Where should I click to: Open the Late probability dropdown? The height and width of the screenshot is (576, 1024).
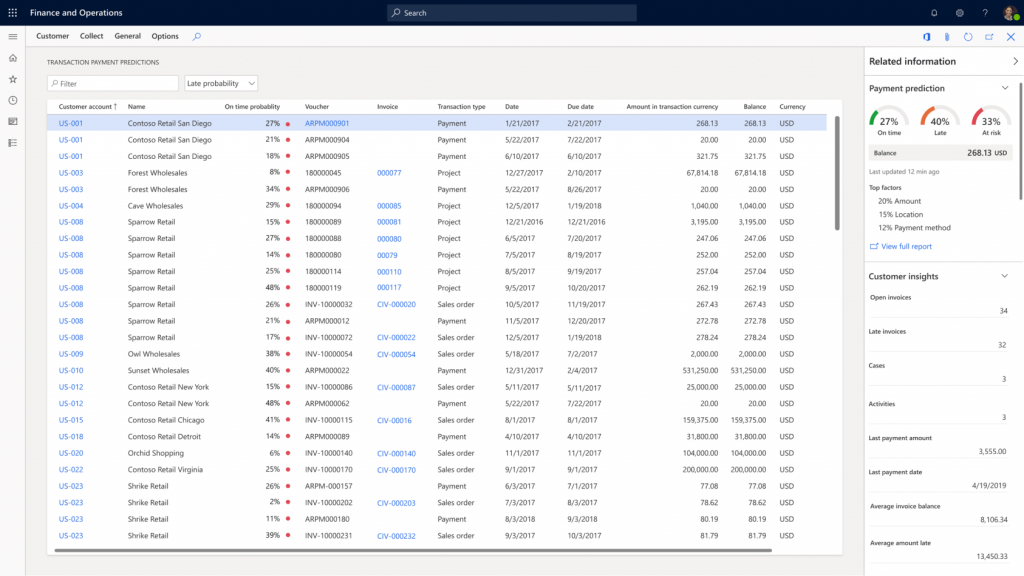pos(221,84)
